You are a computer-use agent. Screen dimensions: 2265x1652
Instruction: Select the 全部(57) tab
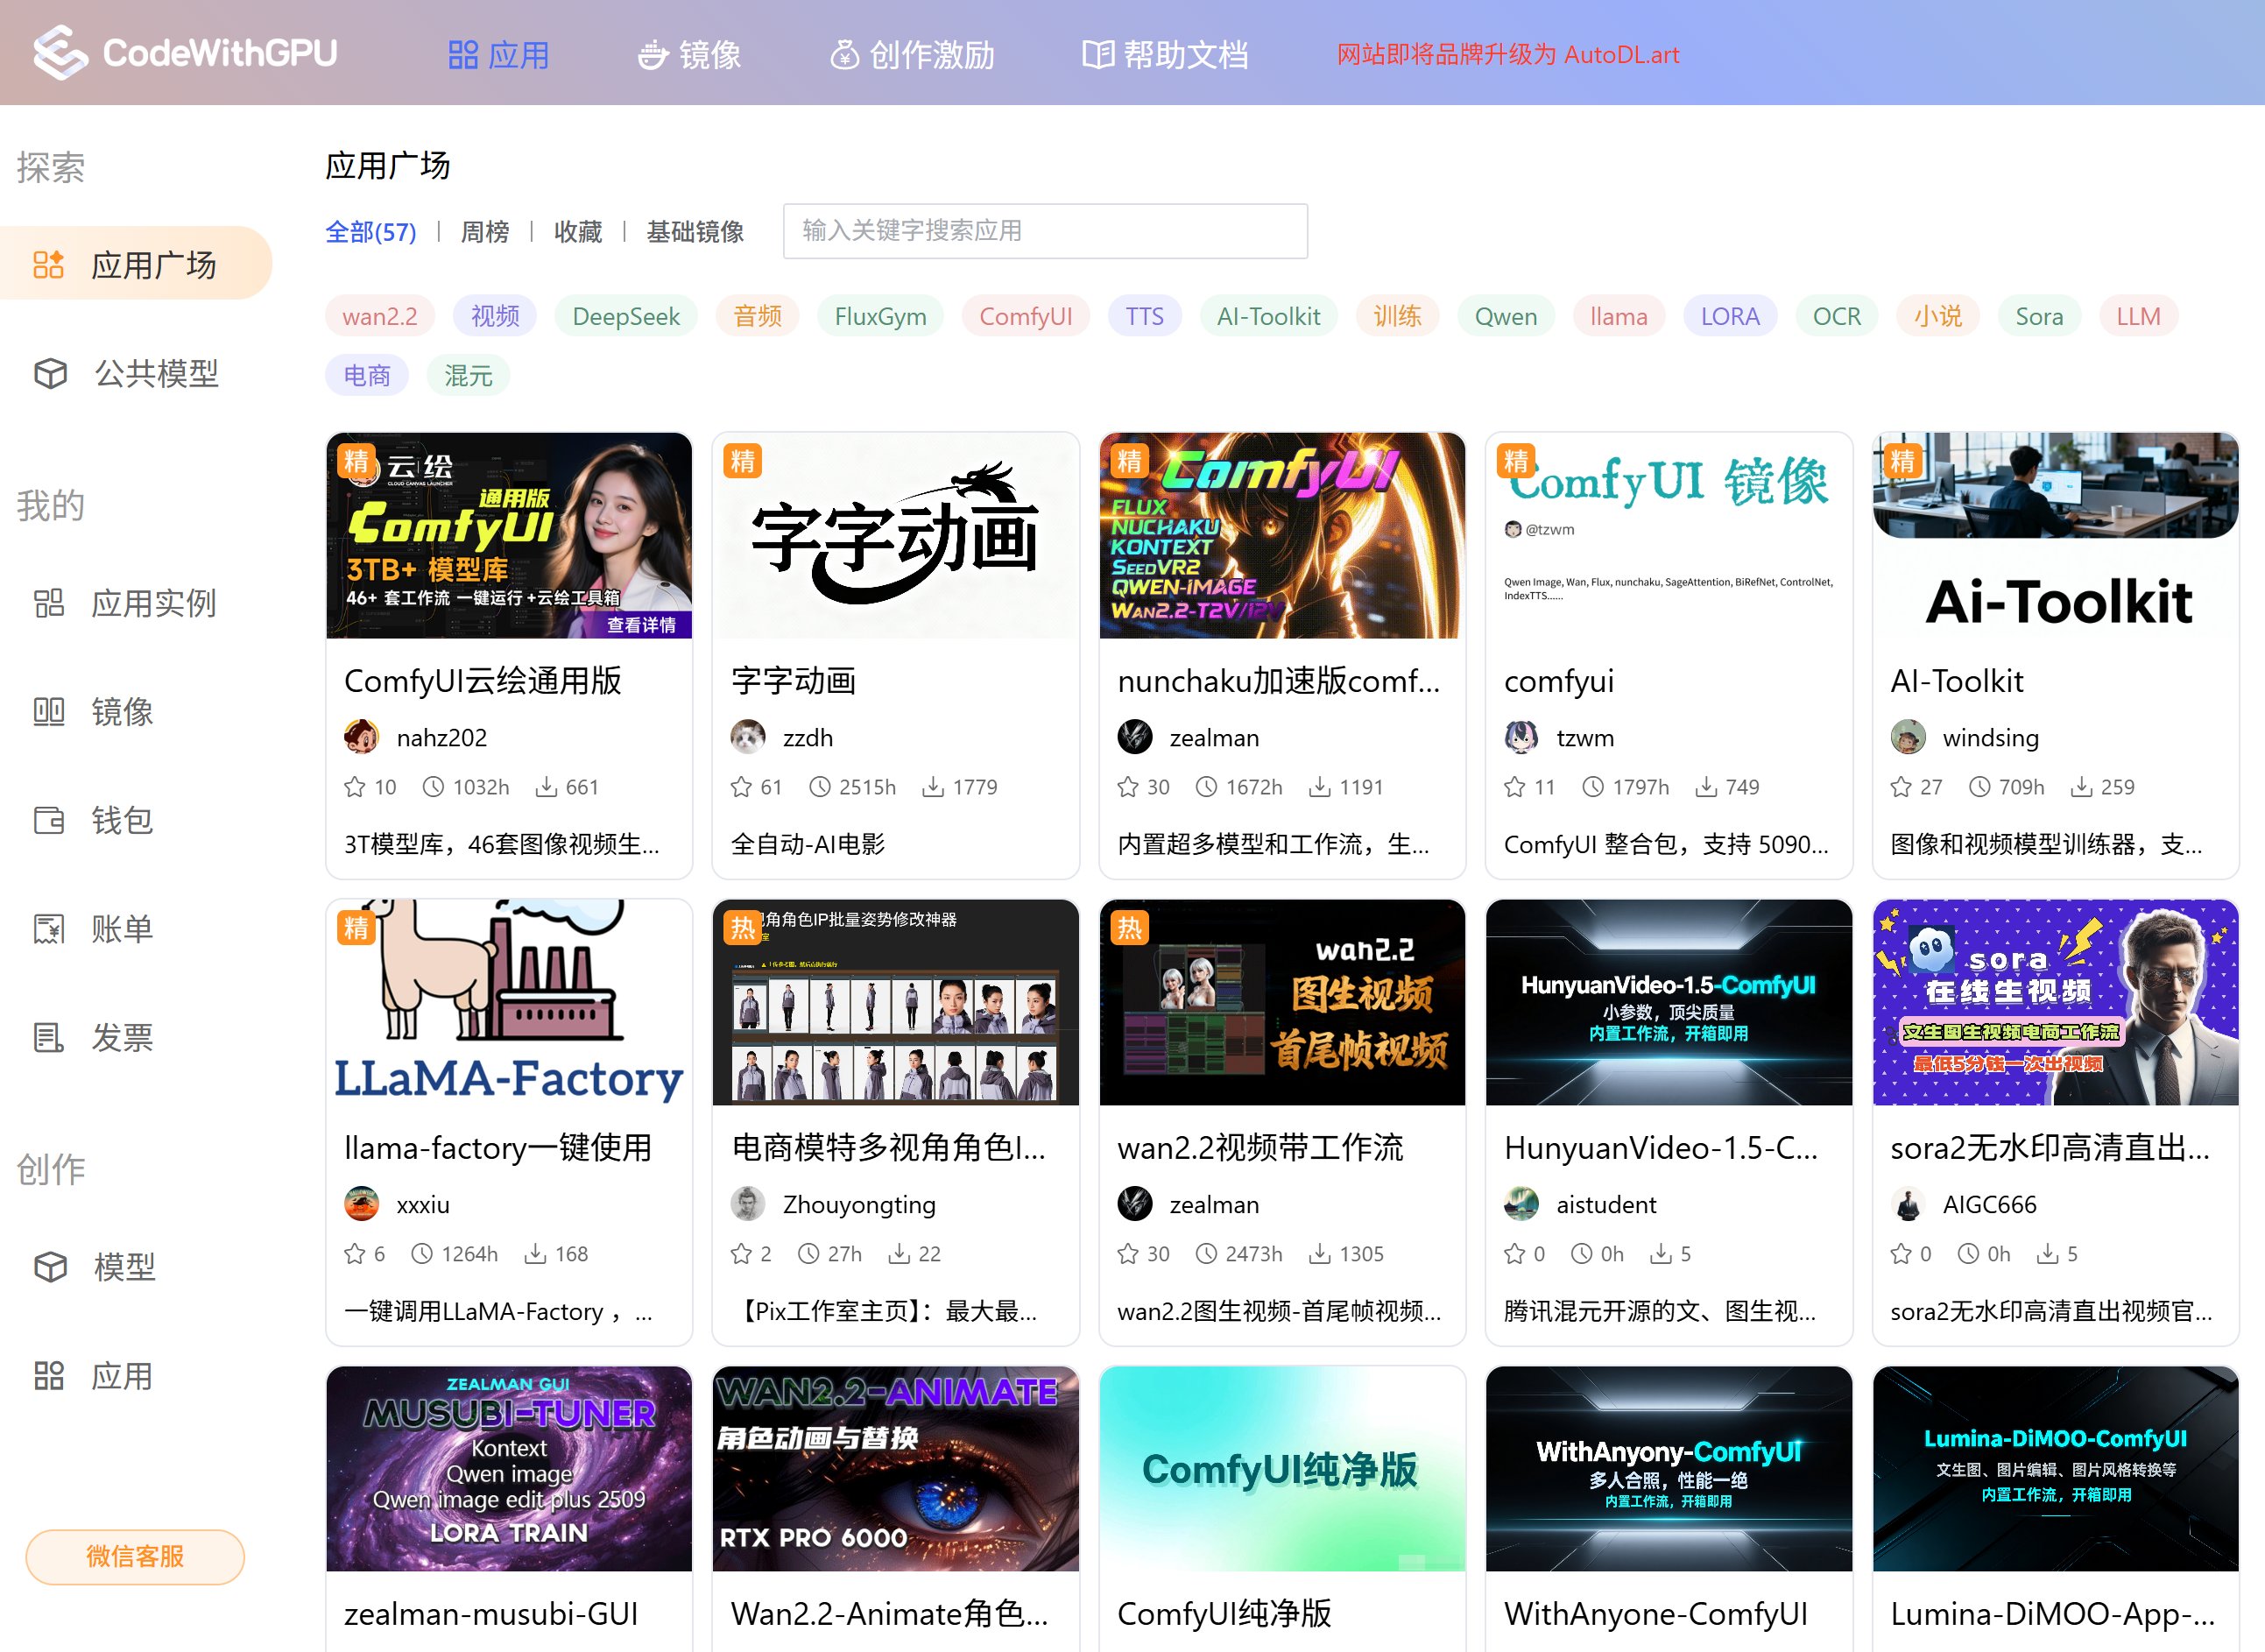[370, 232]
